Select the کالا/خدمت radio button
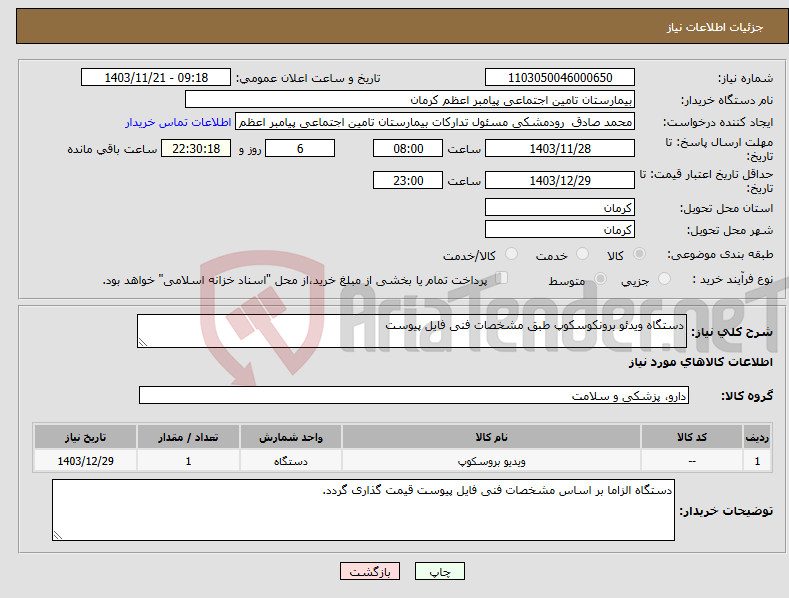 pyautogui.click(x=511, y=254)
